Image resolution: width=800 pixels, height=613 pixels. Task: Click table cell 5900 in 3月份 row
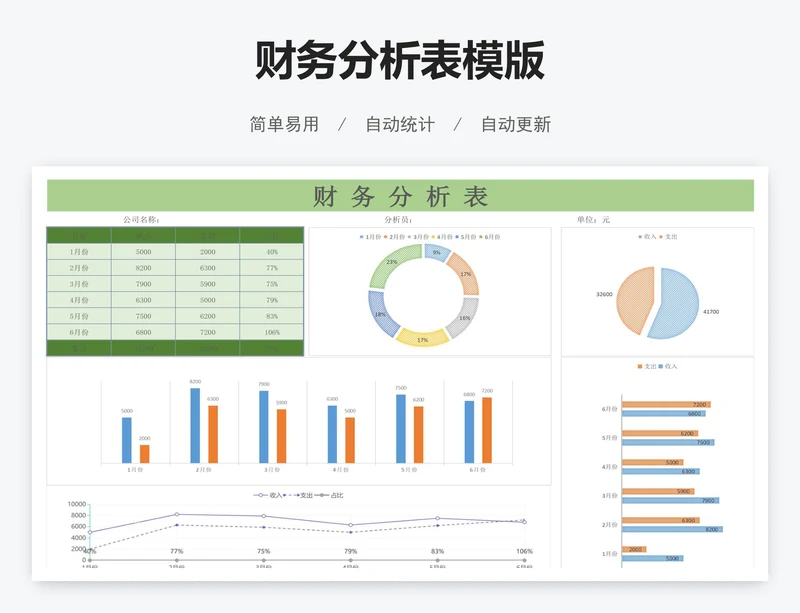(x=208, y=284)
